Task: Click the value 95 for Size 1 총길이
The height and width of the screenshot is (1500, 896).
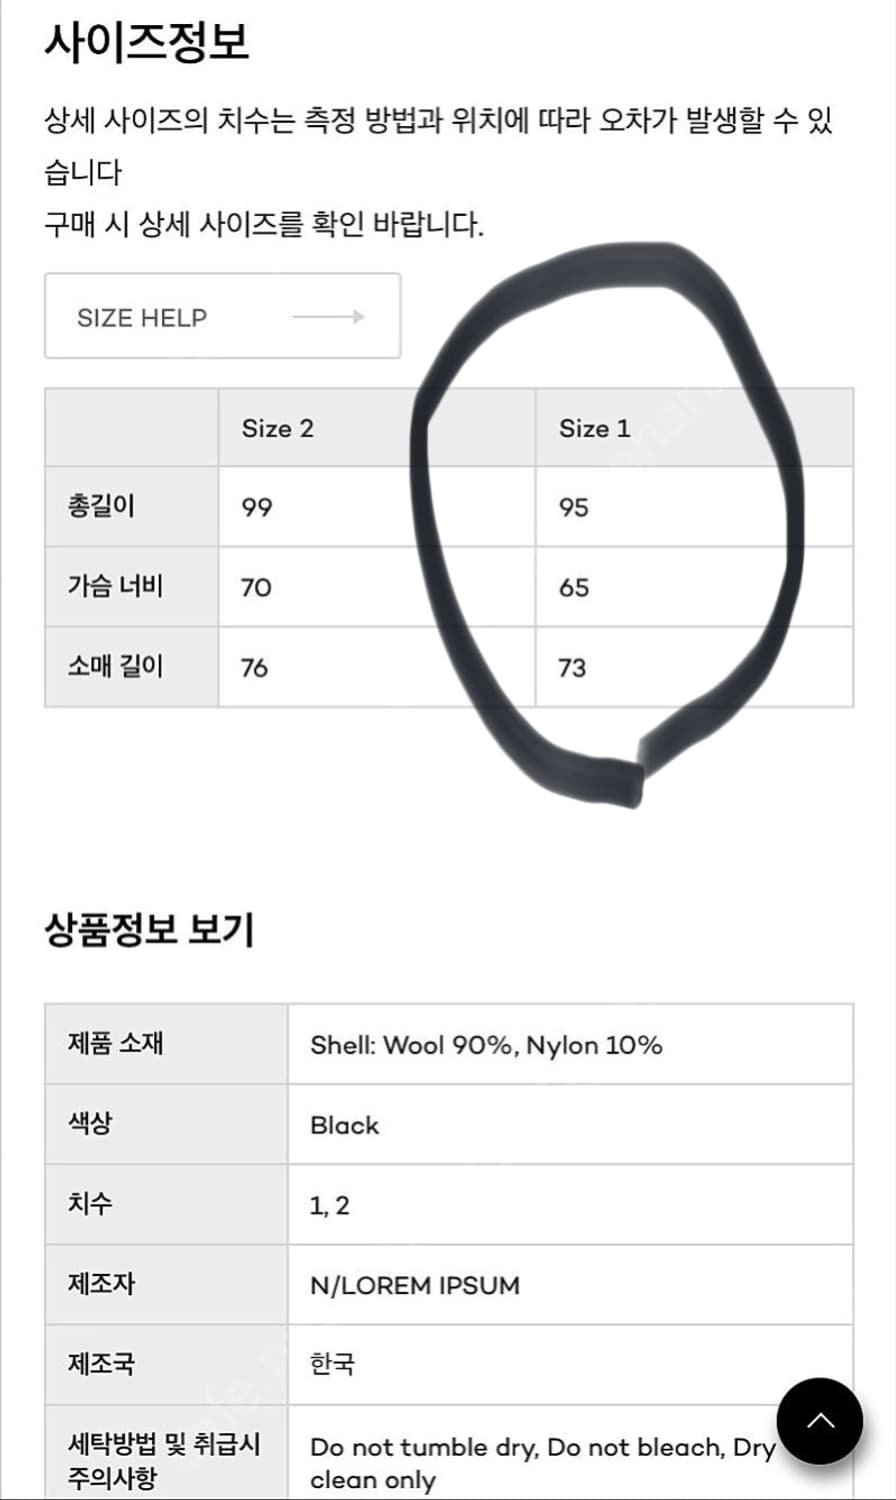Action: (573, 507)
